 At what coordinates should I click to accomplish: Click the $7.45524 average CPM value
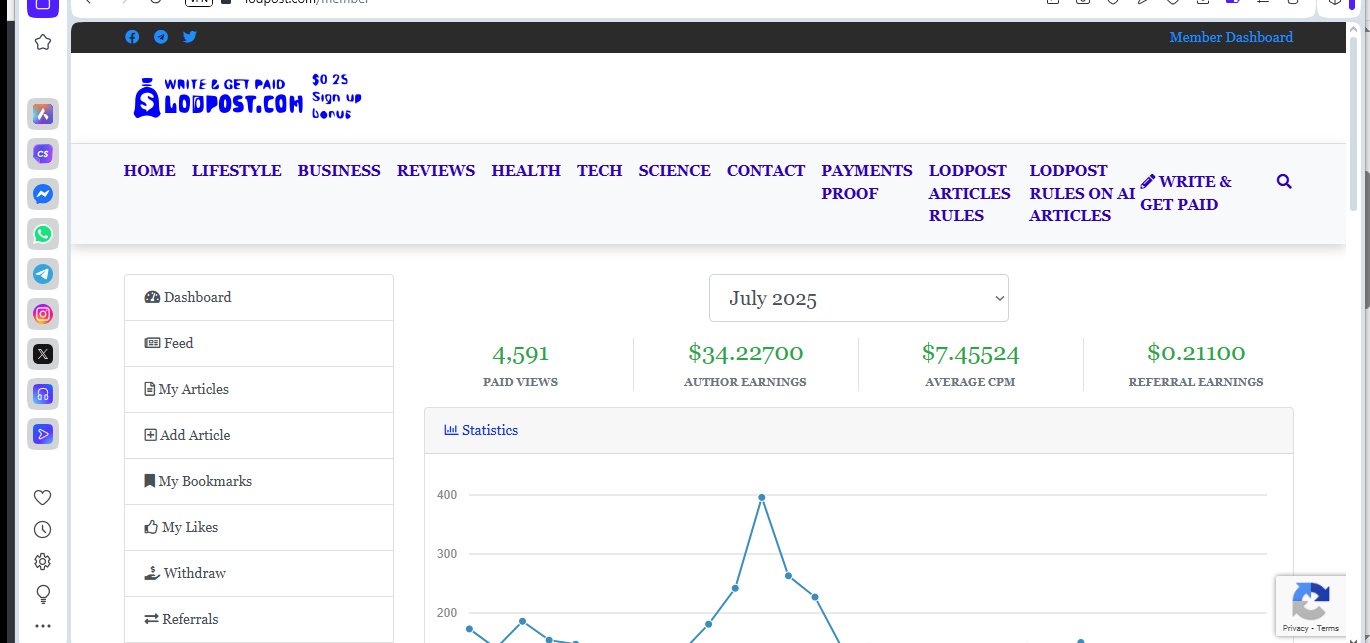[970, 353]
